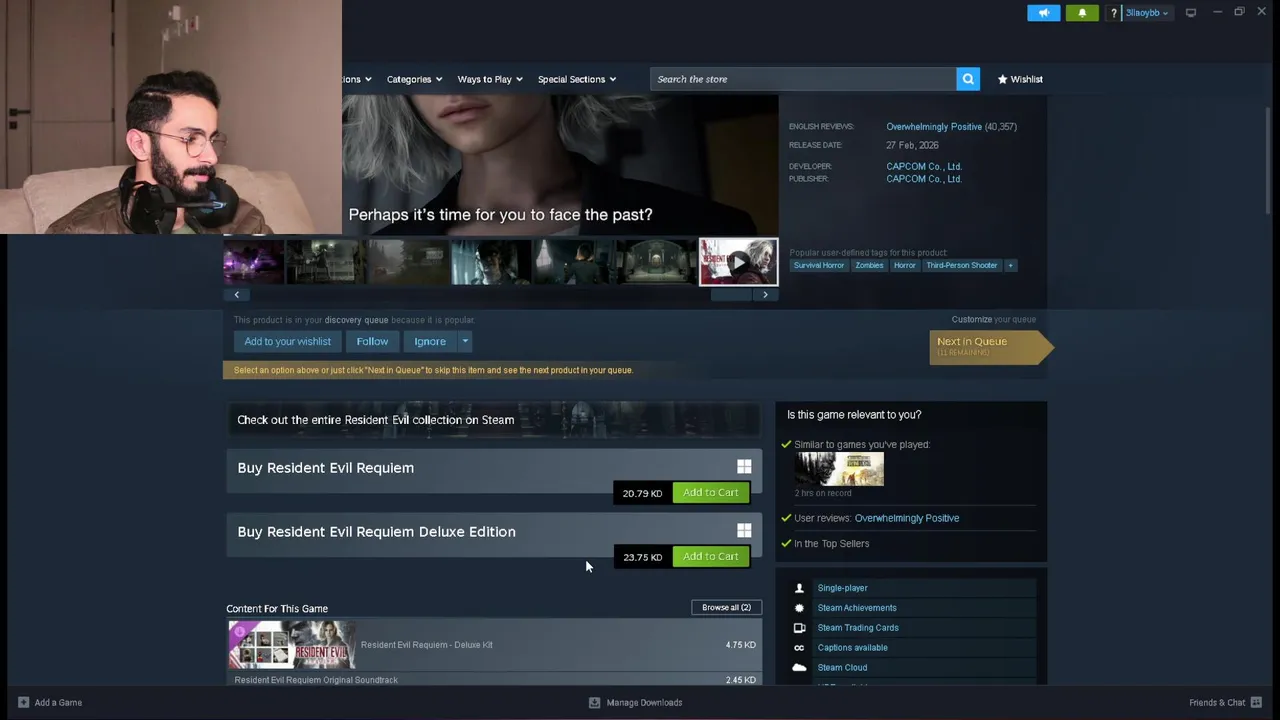1280x720 pixels.
Task: Click the 20.79 KD price label
Action: coord(642,493)
